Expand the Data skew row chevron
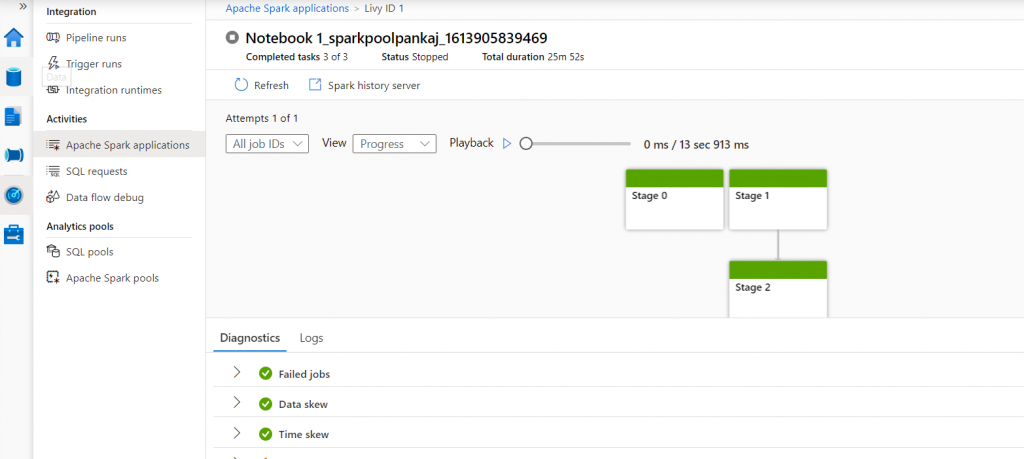 tap(237, 403)
